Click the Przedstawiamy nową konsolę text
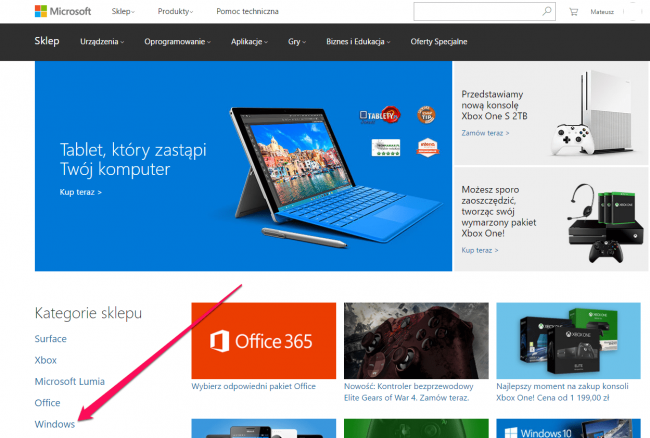The width and height of the screenshot is (650, 438). point(494,105)
